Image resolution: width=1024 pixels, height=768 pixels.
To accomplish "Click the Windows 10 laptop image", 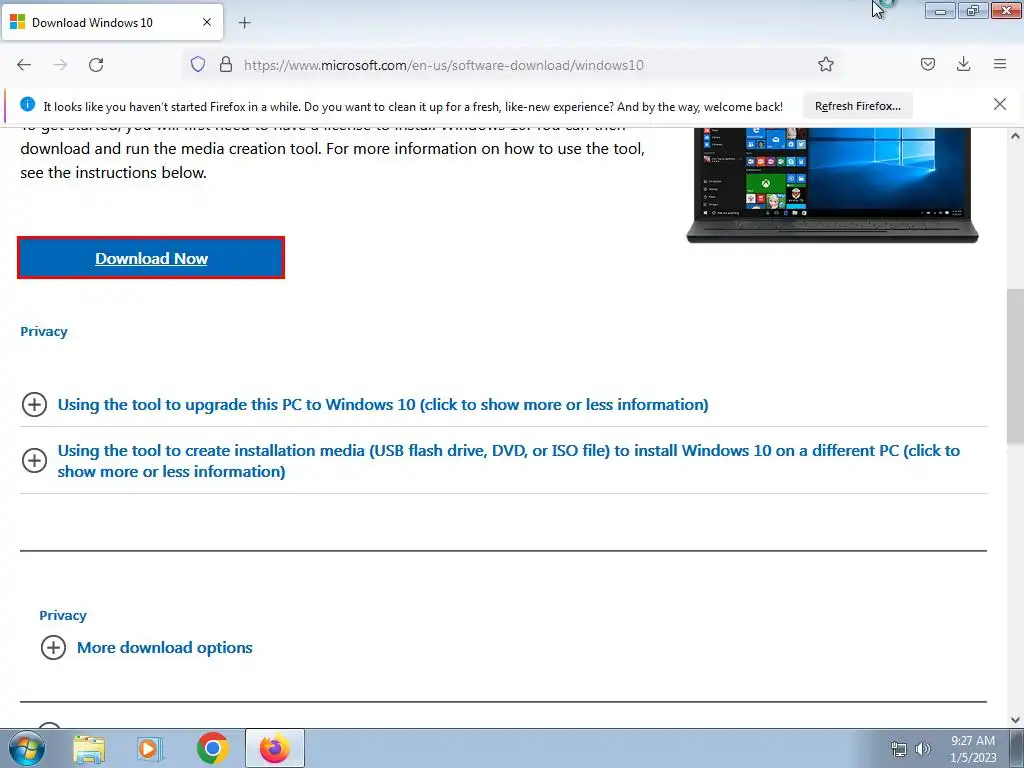I will pyautogui.click(x=833, y=185).
